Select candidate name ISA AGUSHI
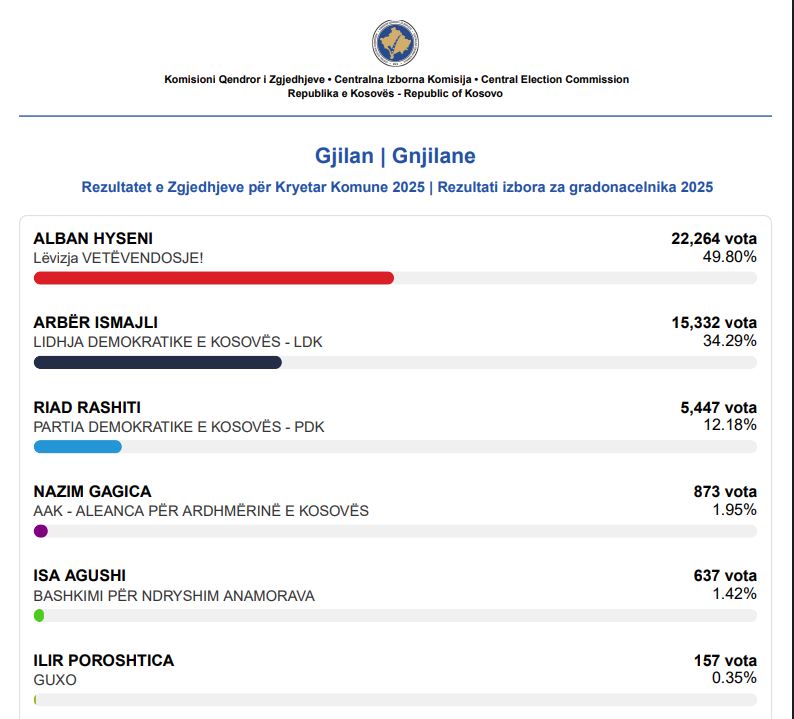Screen dimensions: 794x719 click(x=79, y=576)
